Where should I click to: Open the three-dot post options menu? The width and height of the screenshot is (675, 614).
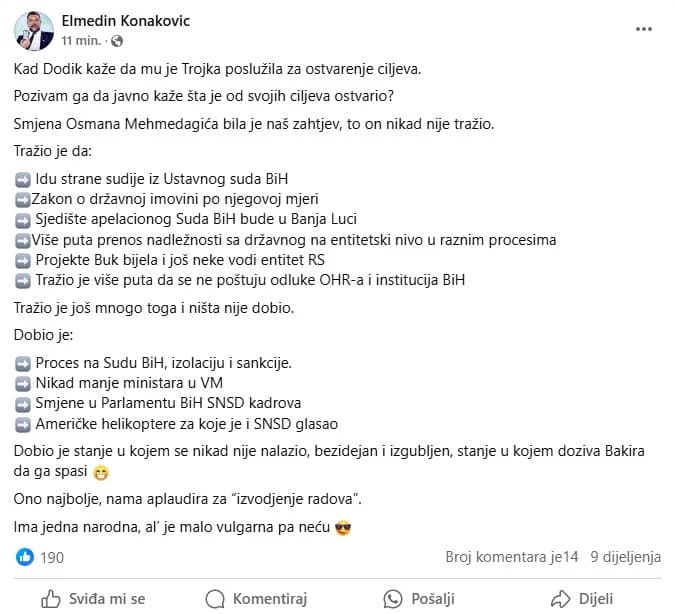click(644, 29)
